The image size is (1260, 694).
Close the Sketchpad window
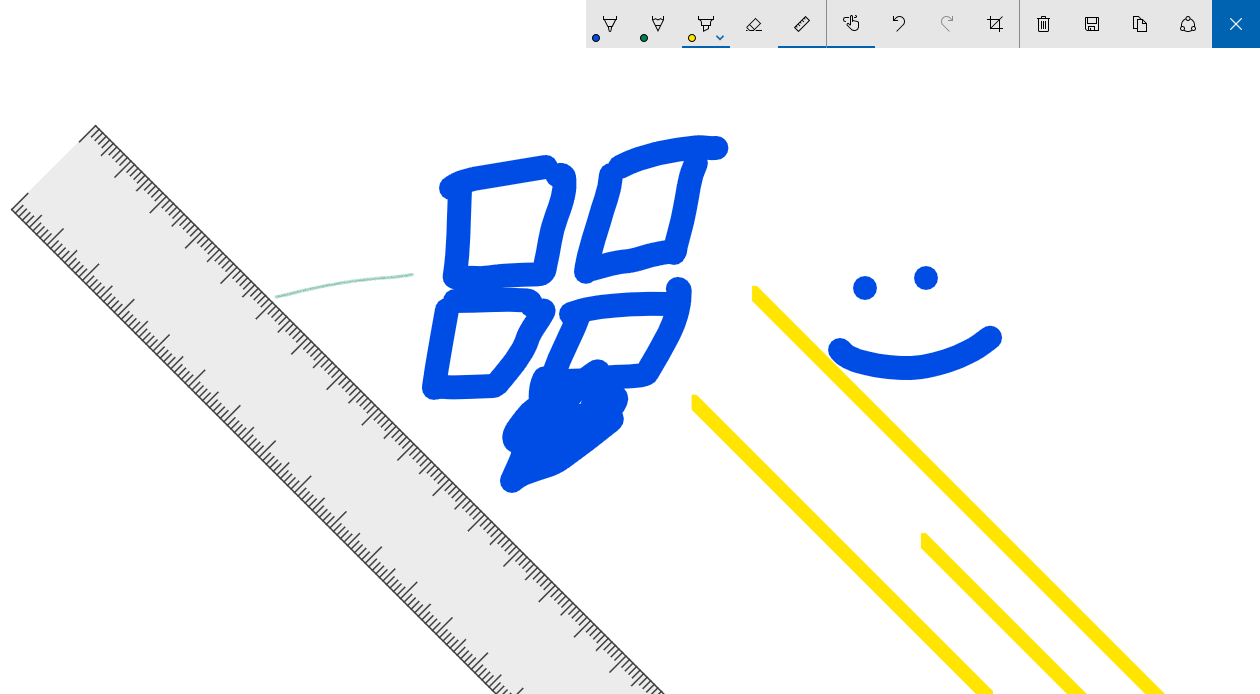coord(1236,24)
